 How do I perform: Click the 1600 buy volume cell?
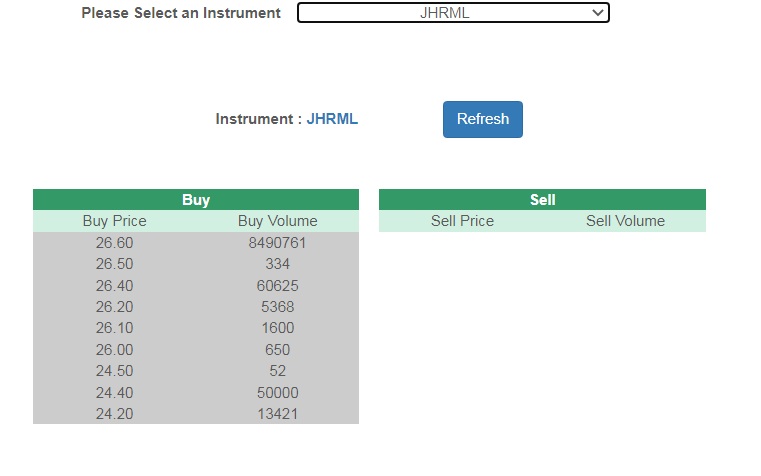point(277,328)
